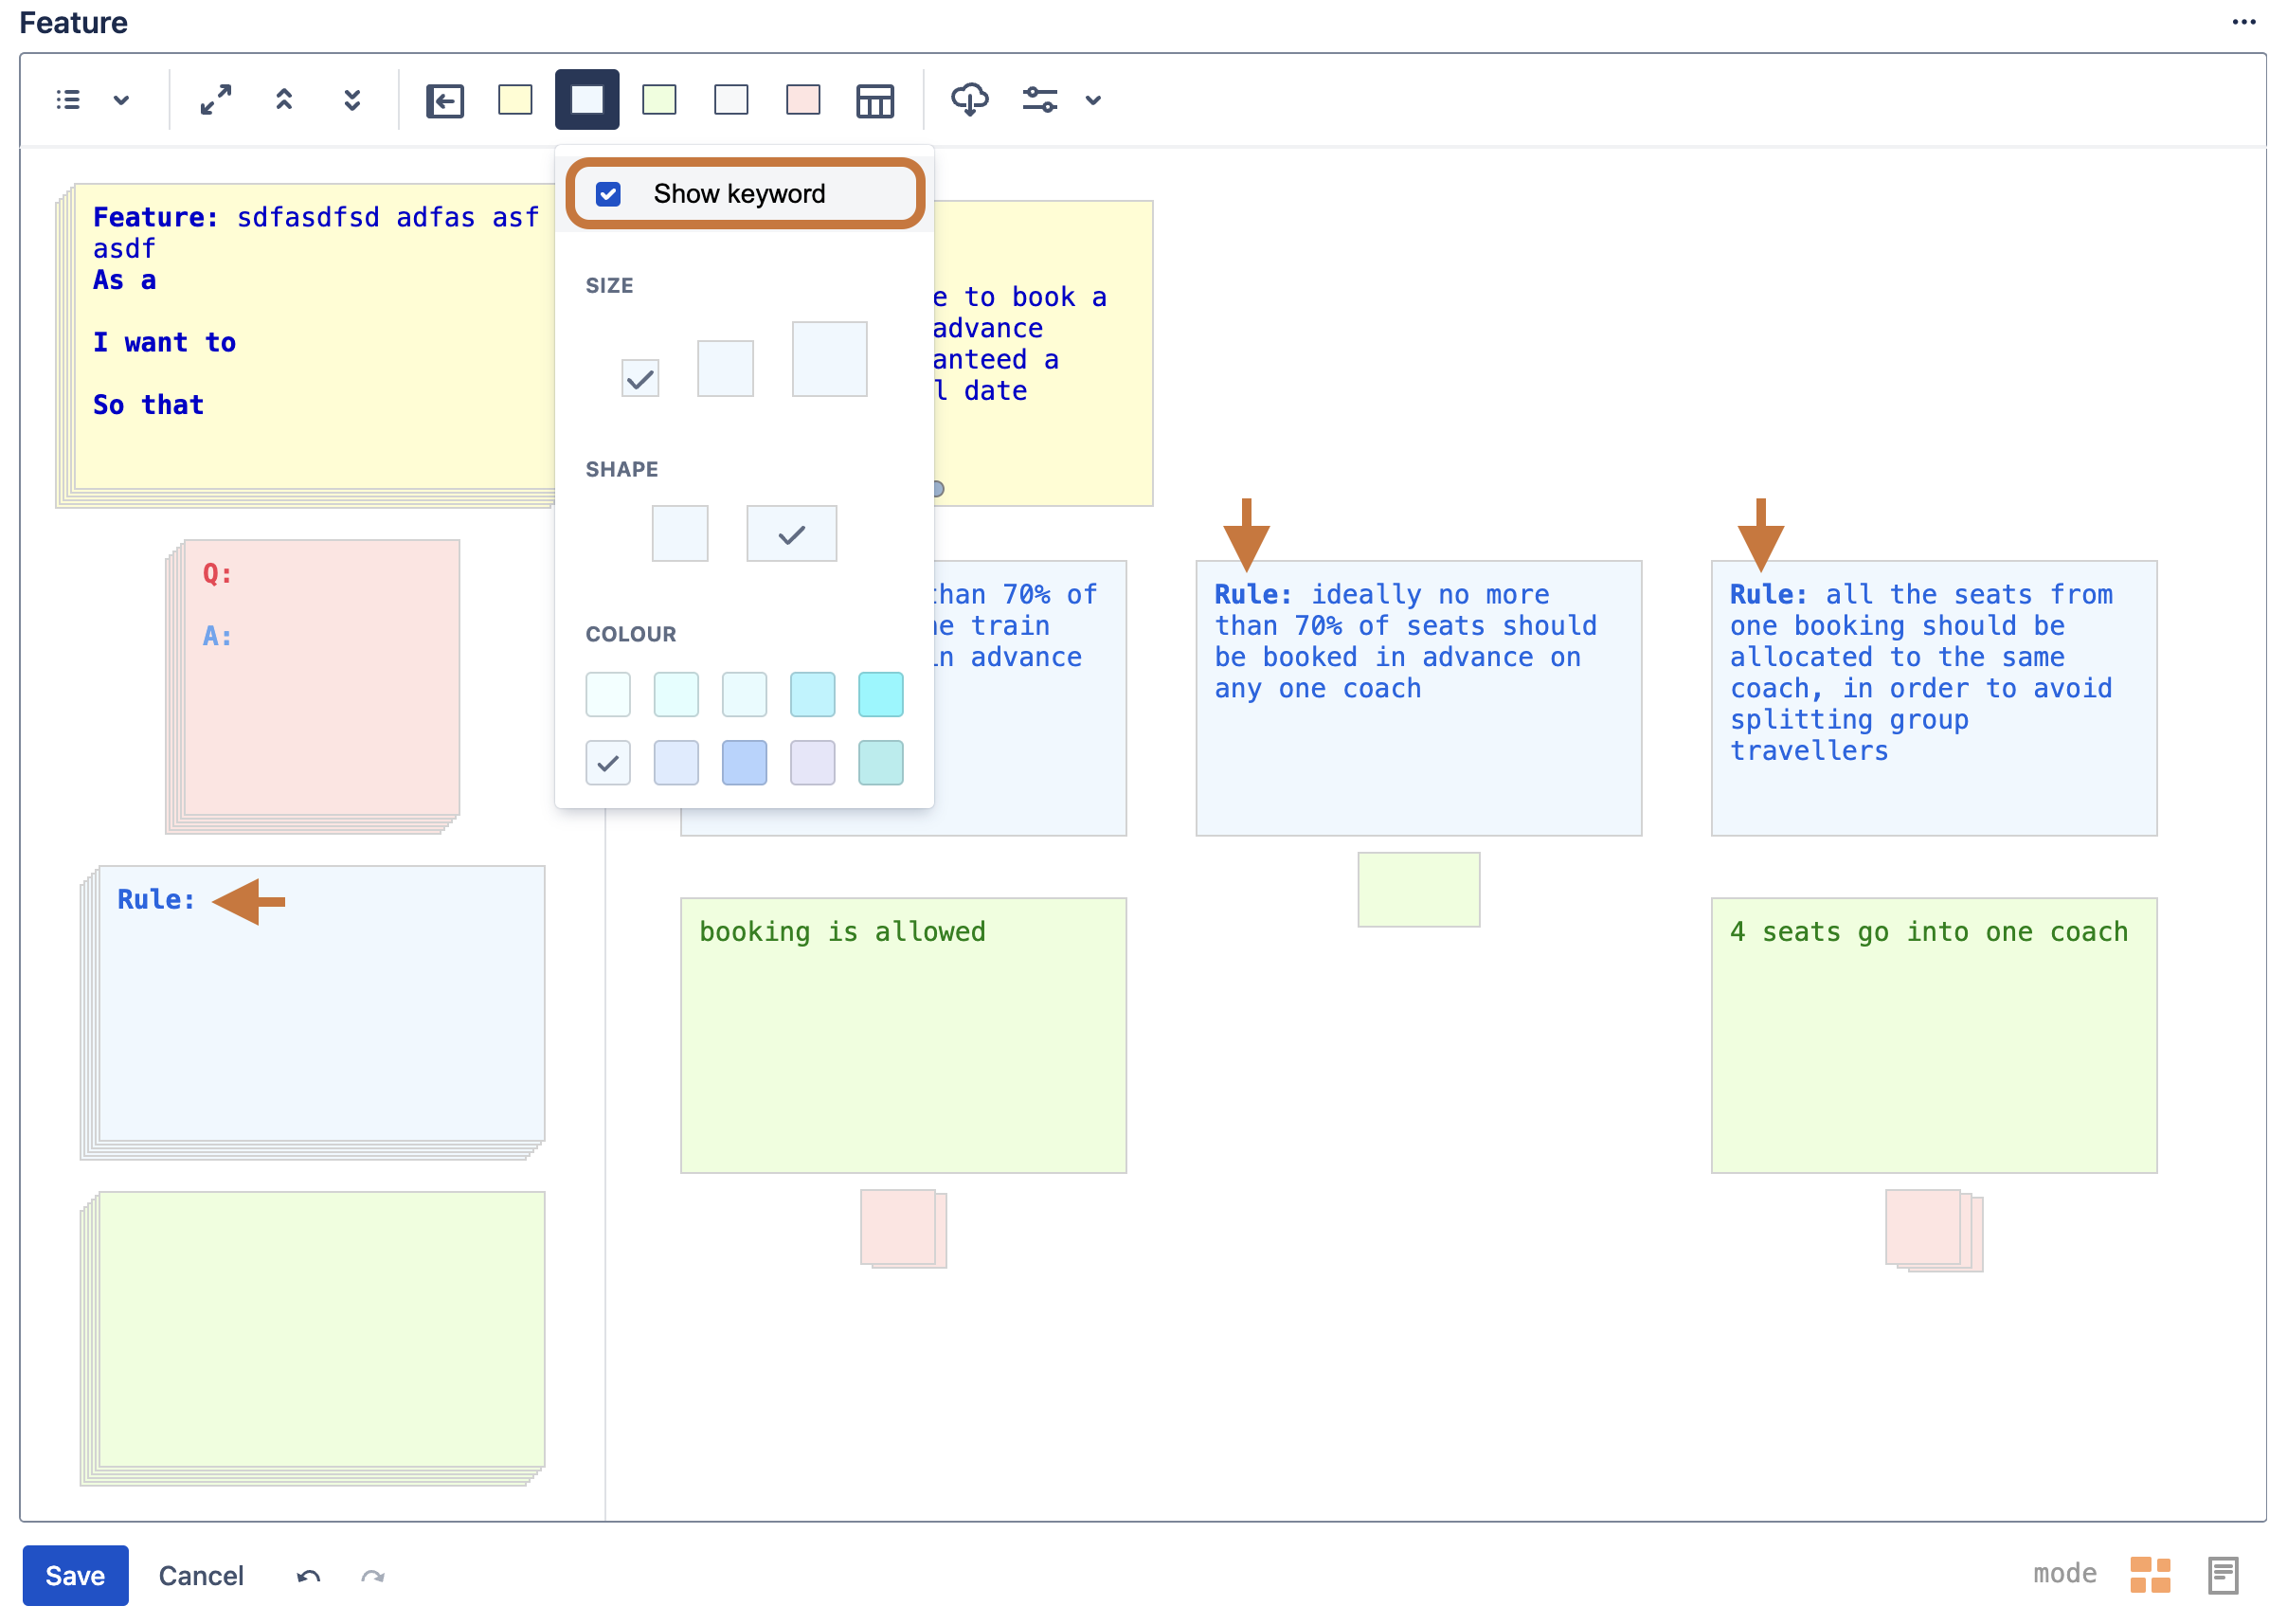Click small pink card stack under '4 seats' card
This screenshot has height=1624, width=2287.
click(x=1934, y=1230)
